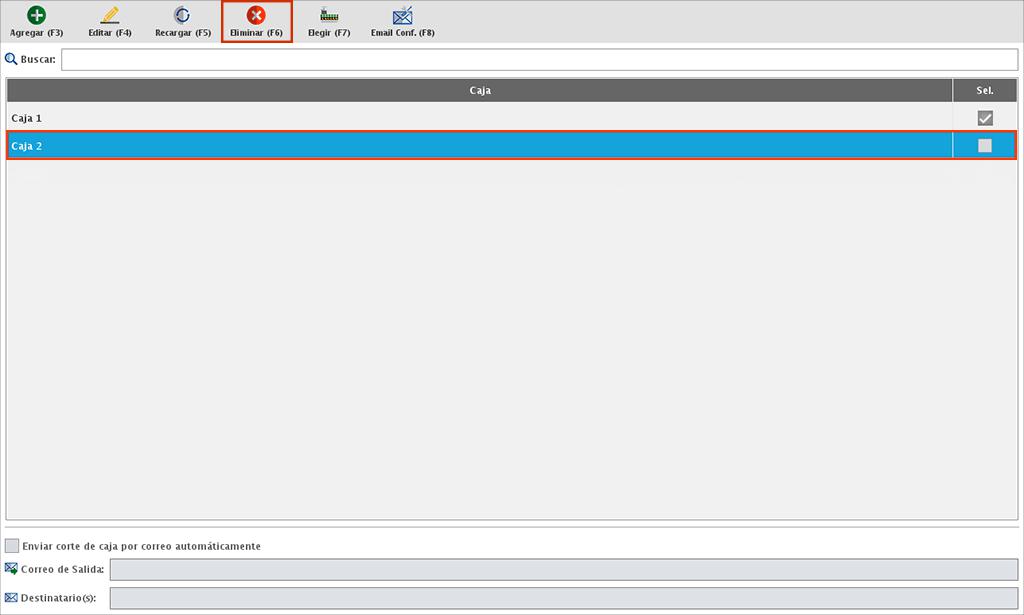
Task: Check the Sel. checkbox for Caja 2
Action: pyautogui.click(x=985, y=146)
